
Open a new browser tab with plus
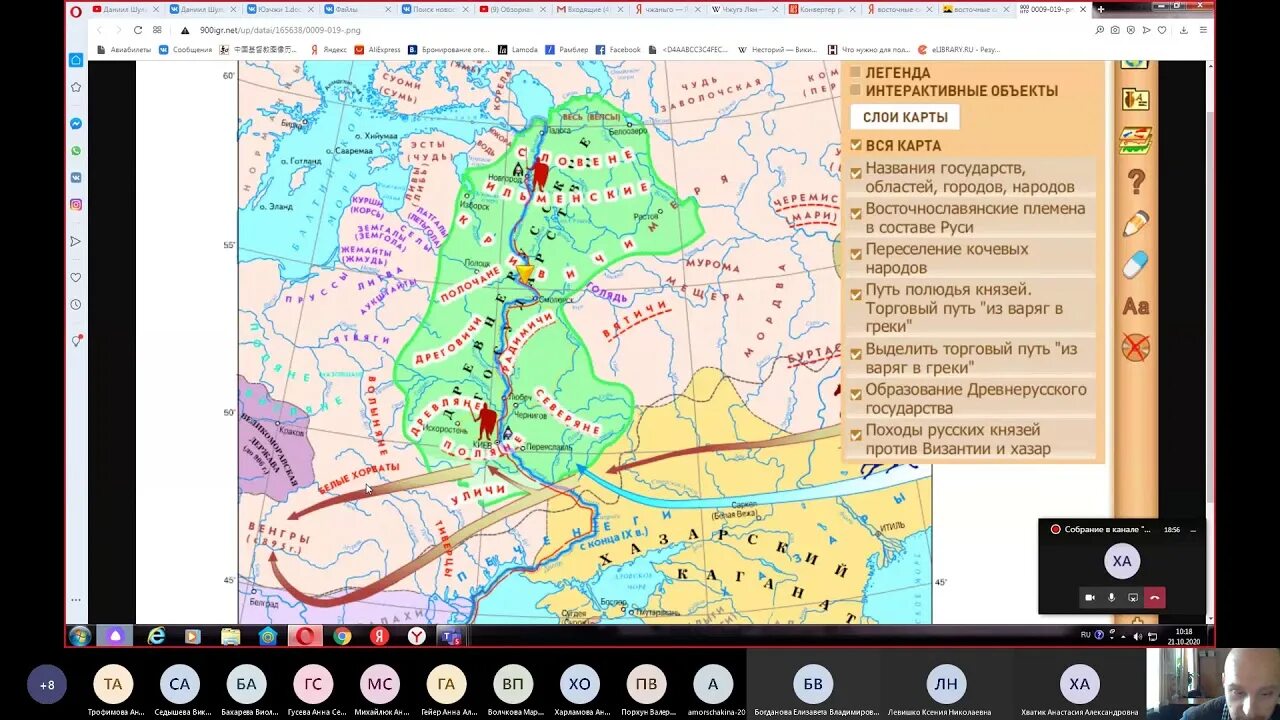tap(1100, 9)
